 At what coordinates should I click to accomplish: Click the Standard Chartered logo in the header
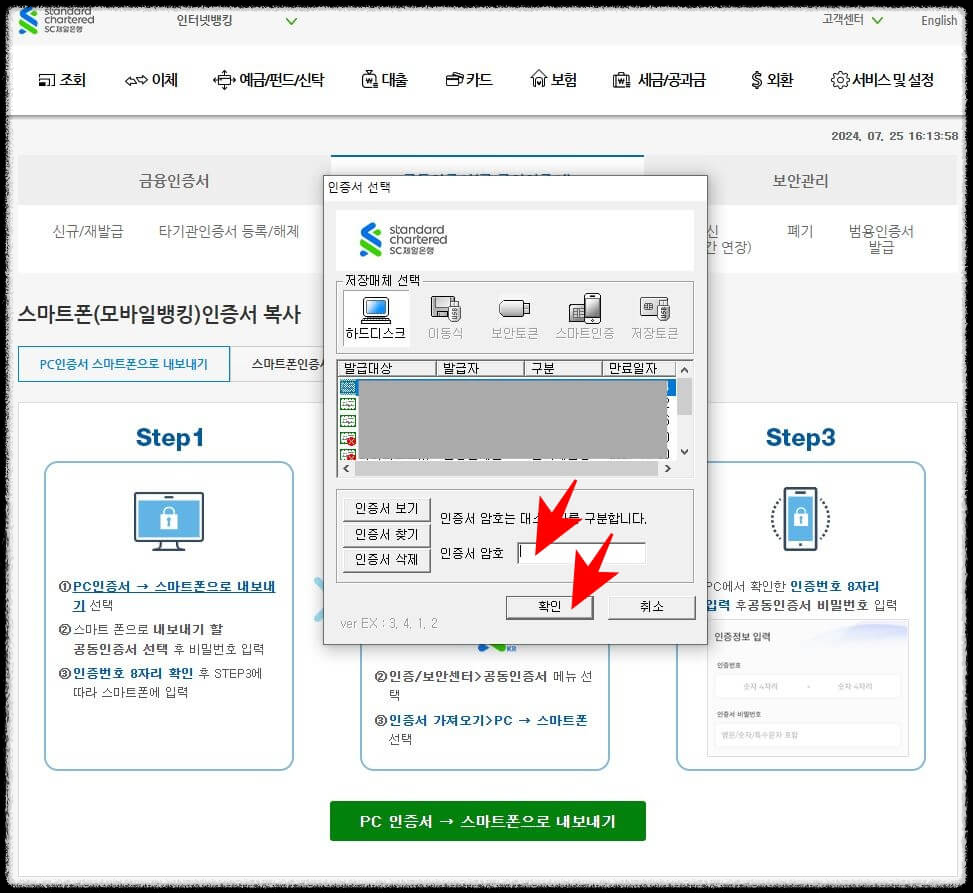pyautogui.click(x=56, y=20)
